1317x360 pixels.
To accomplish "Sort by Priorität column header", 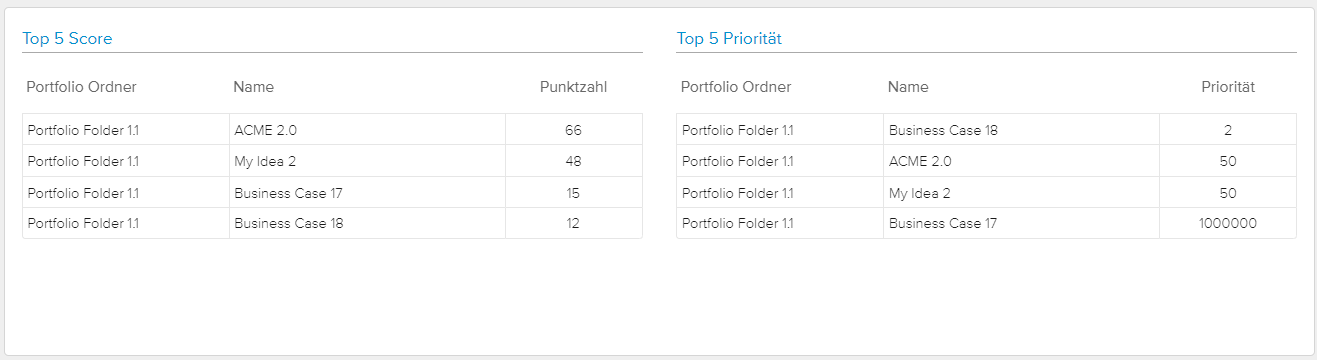I will click(1228, 87).
